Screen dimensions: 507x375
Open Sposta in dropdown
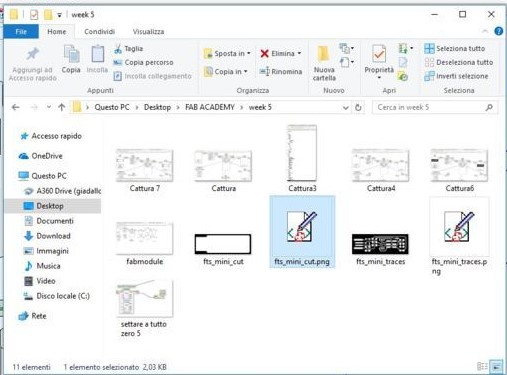(227, 53)
